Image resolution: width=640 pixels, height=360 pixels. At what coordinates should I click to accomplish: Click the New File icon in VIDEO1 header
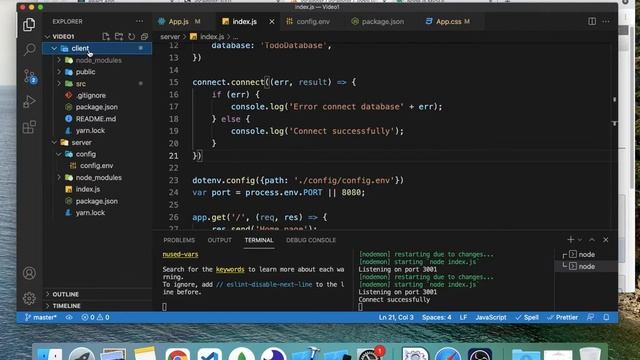tap(106, 36)
